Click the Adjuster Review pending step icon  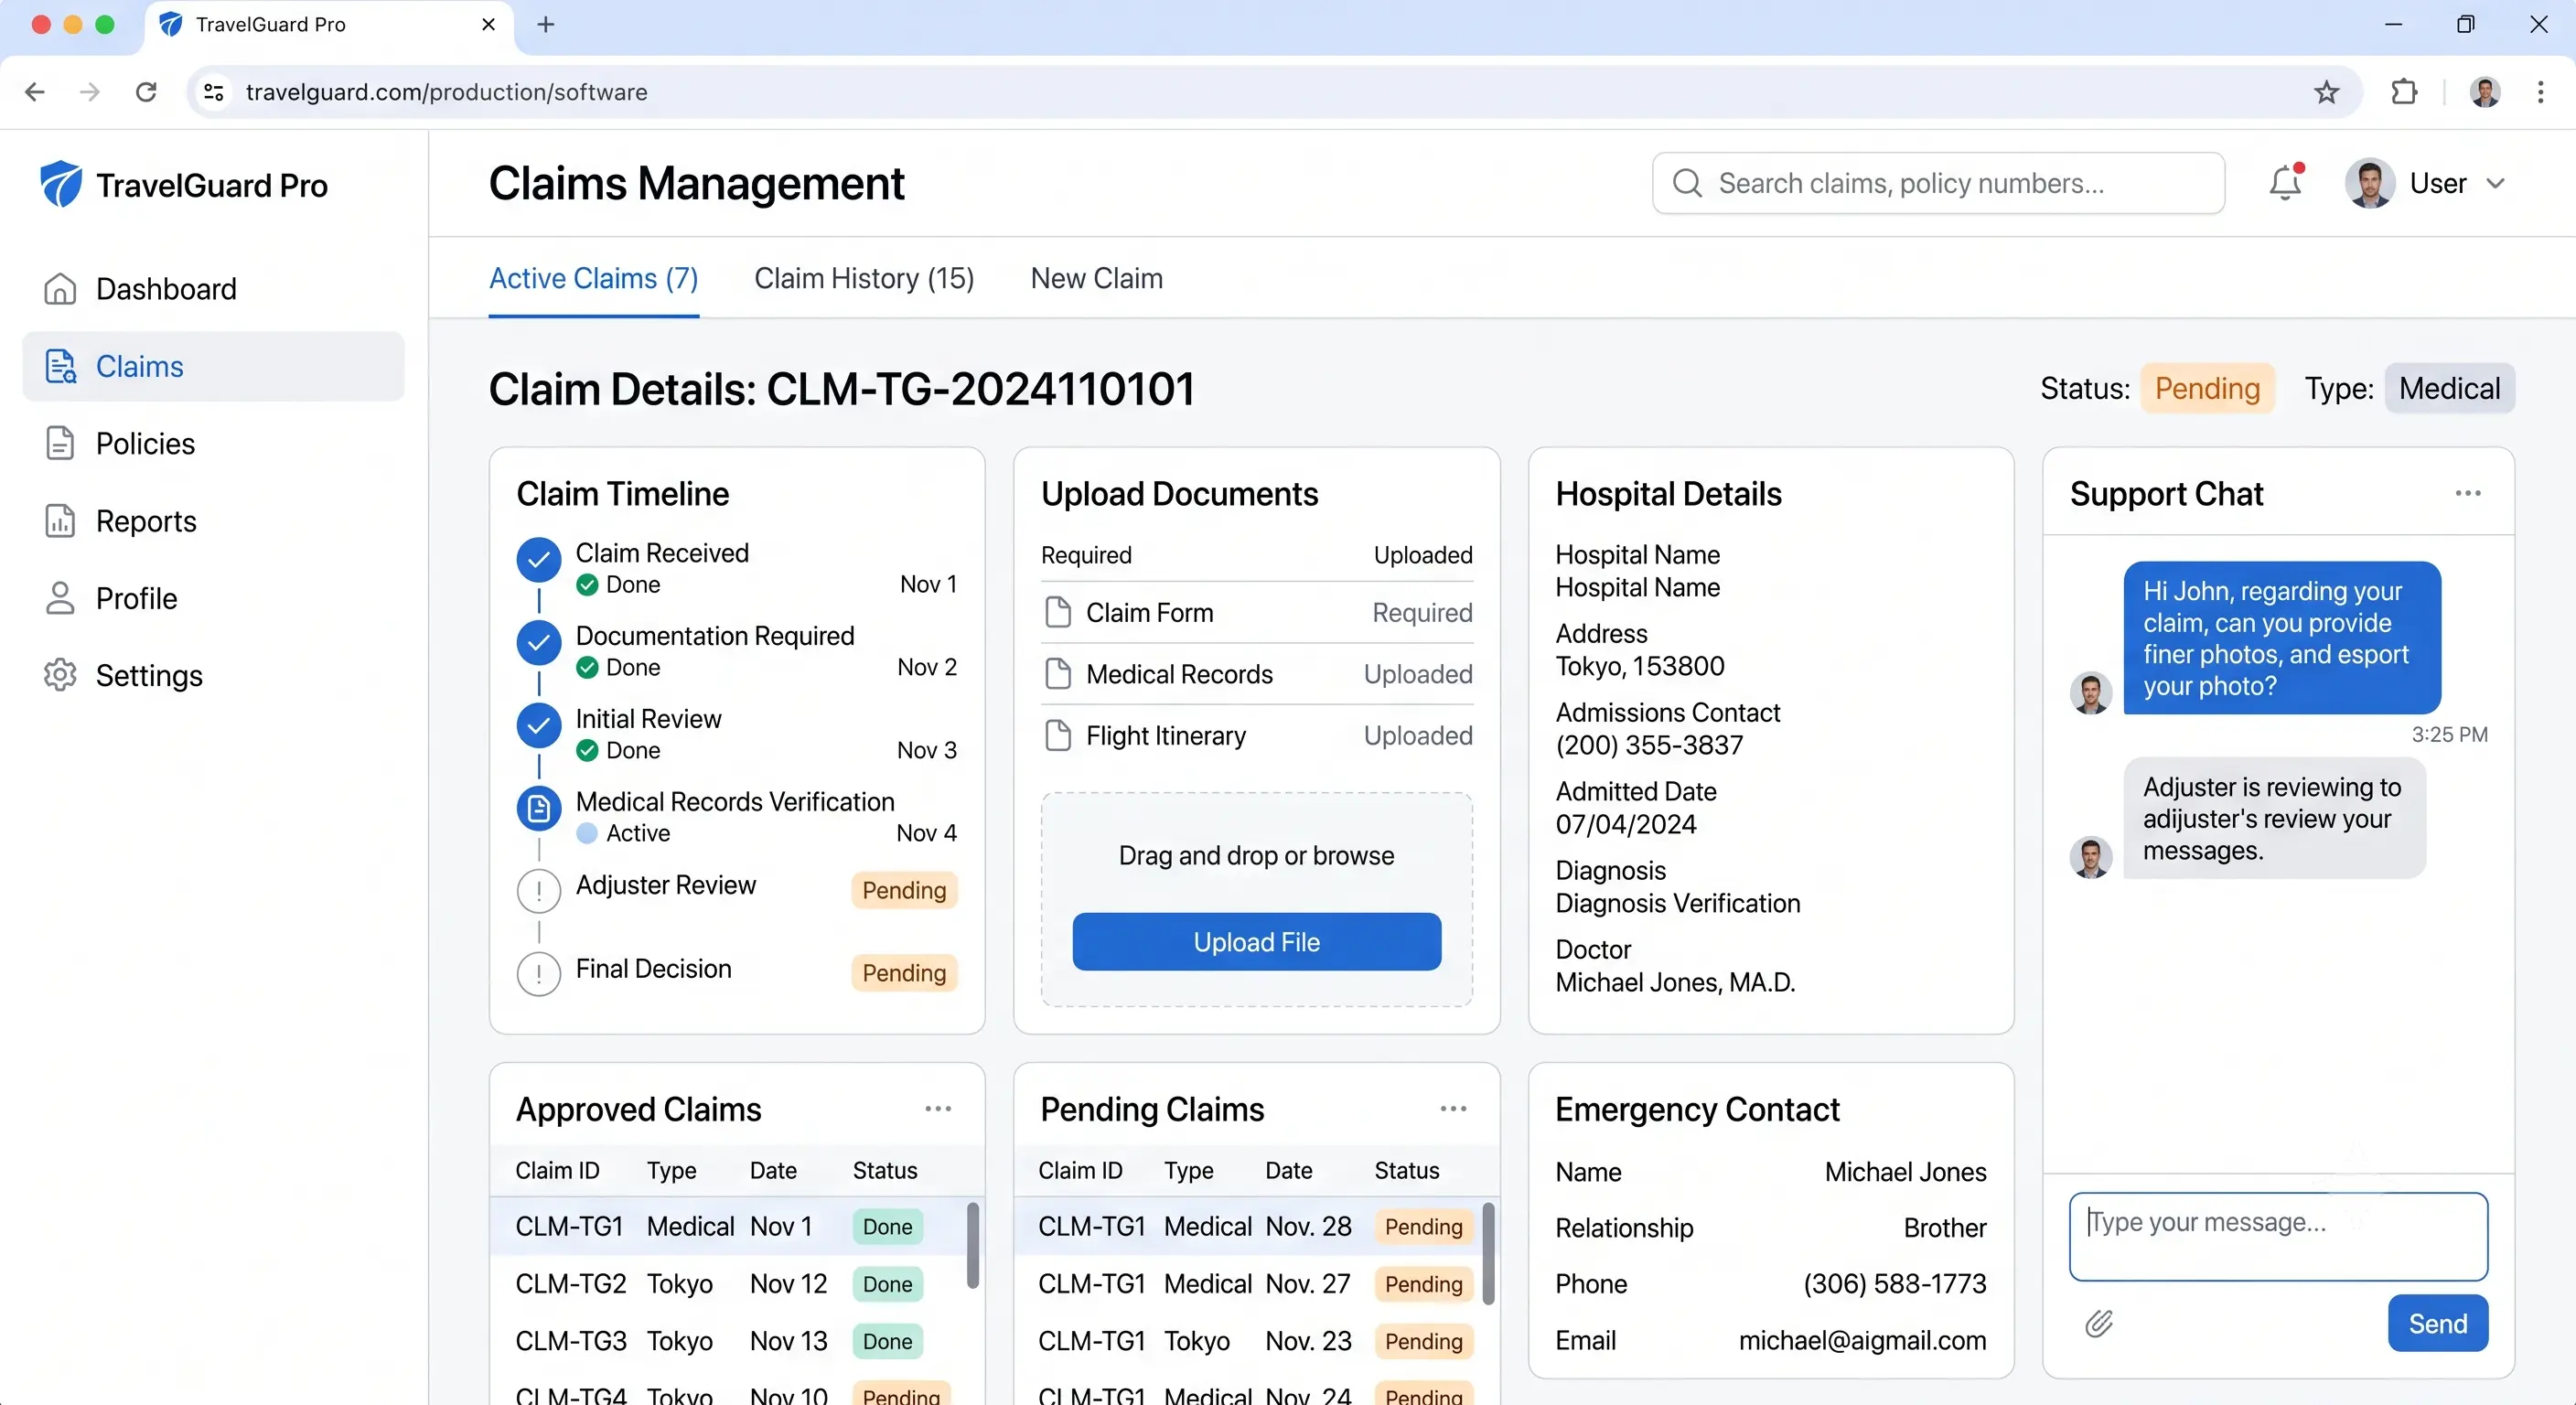(x=538, y=891)
